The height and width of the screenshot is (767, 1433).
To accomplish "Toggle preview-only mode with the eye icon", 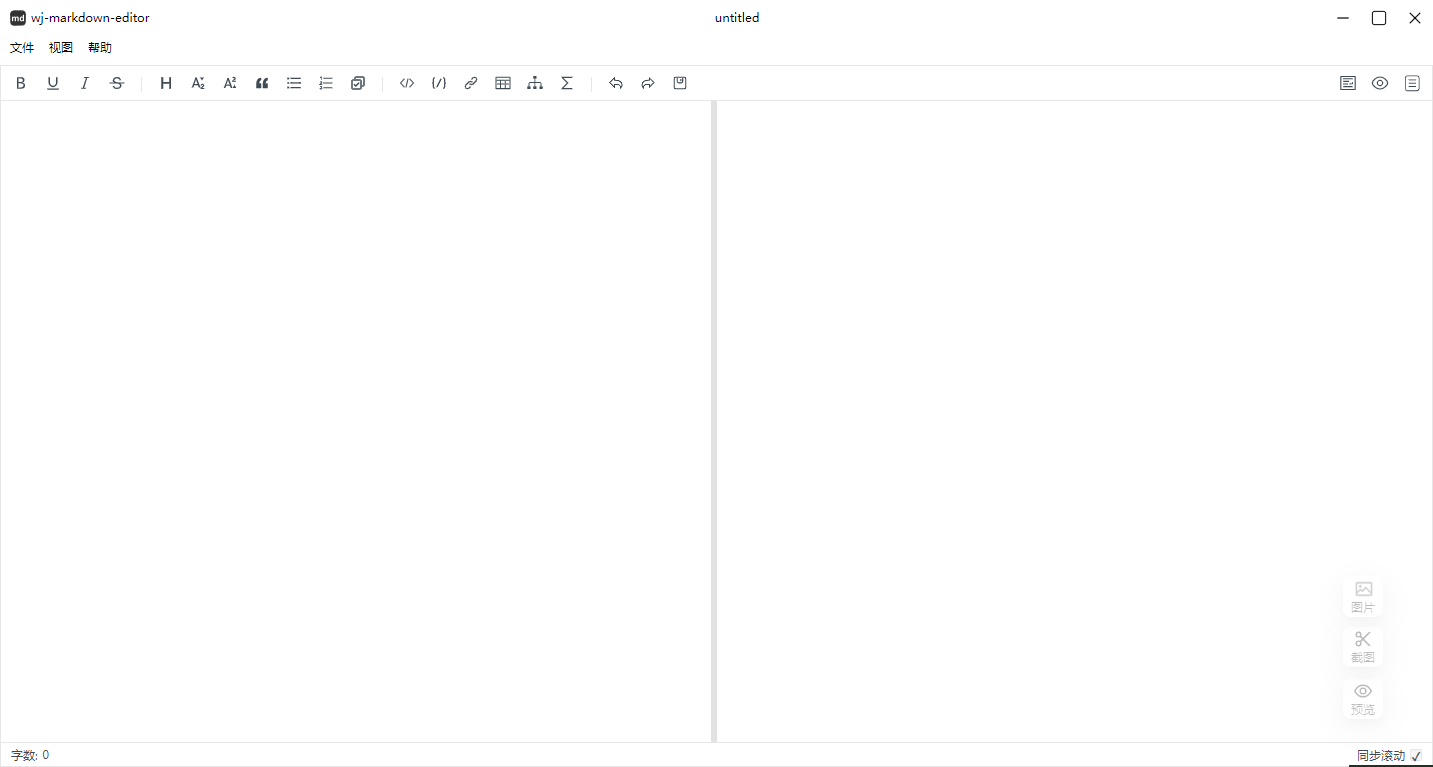I will point(1380,83).
